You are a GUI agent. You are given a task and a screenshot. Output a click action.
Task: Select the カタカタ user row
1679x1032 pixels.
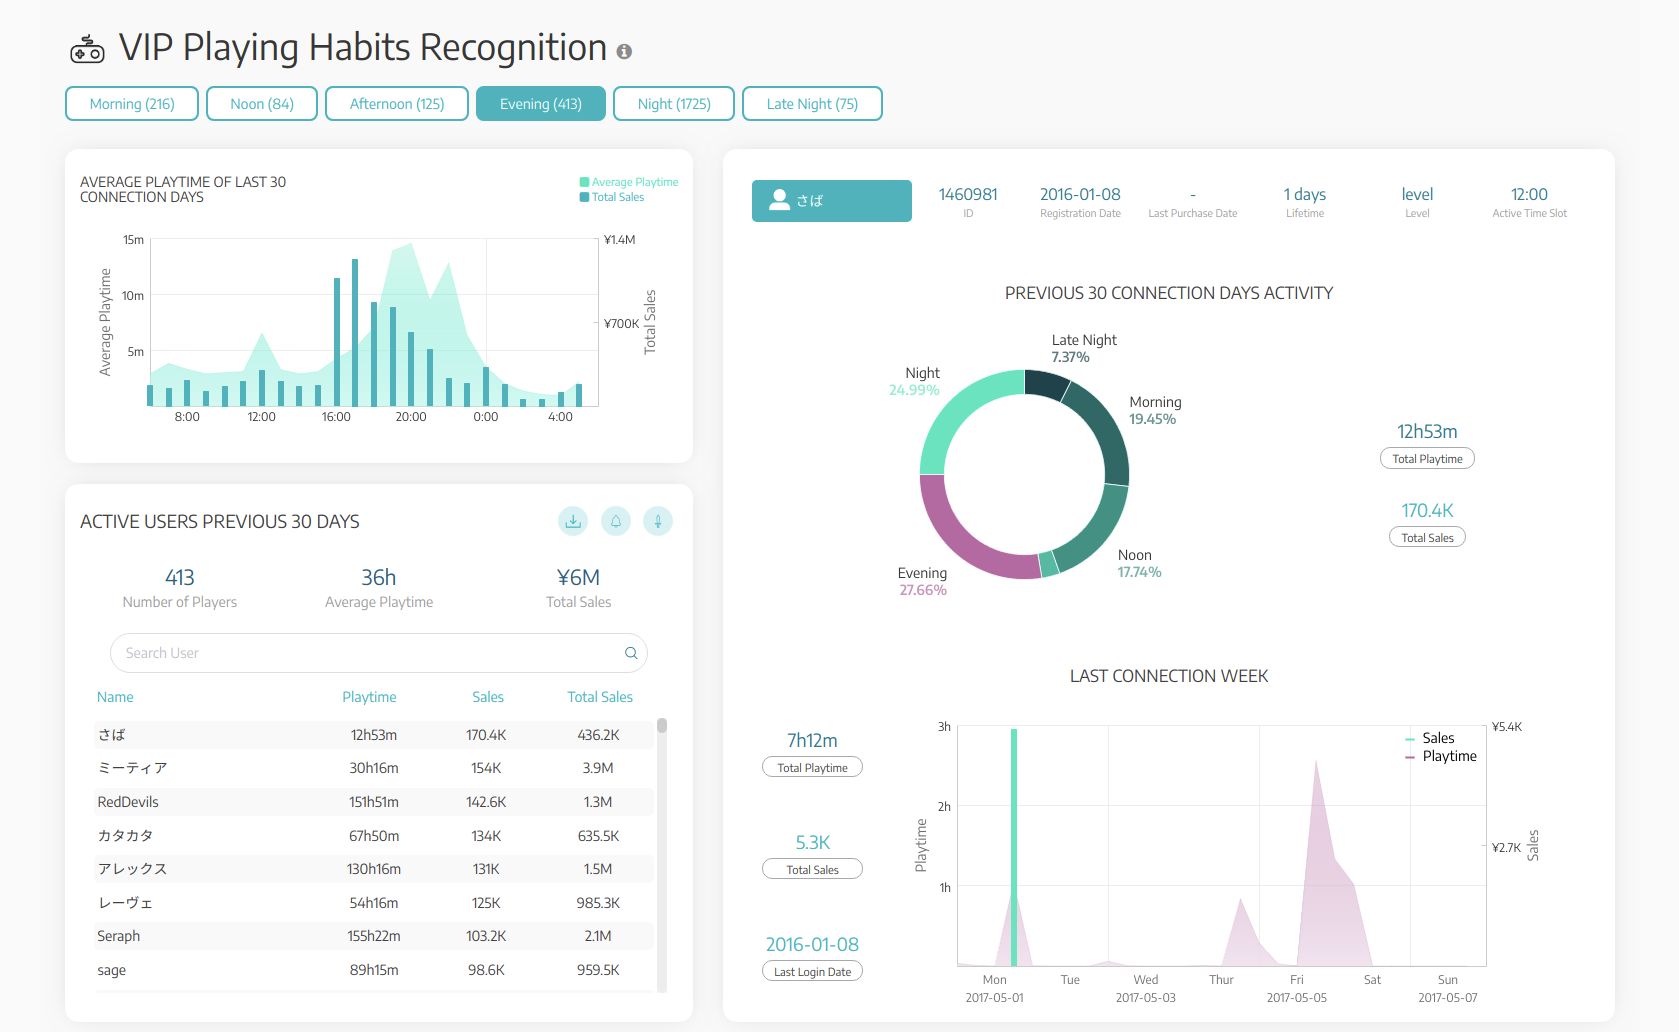pos(374,836)
